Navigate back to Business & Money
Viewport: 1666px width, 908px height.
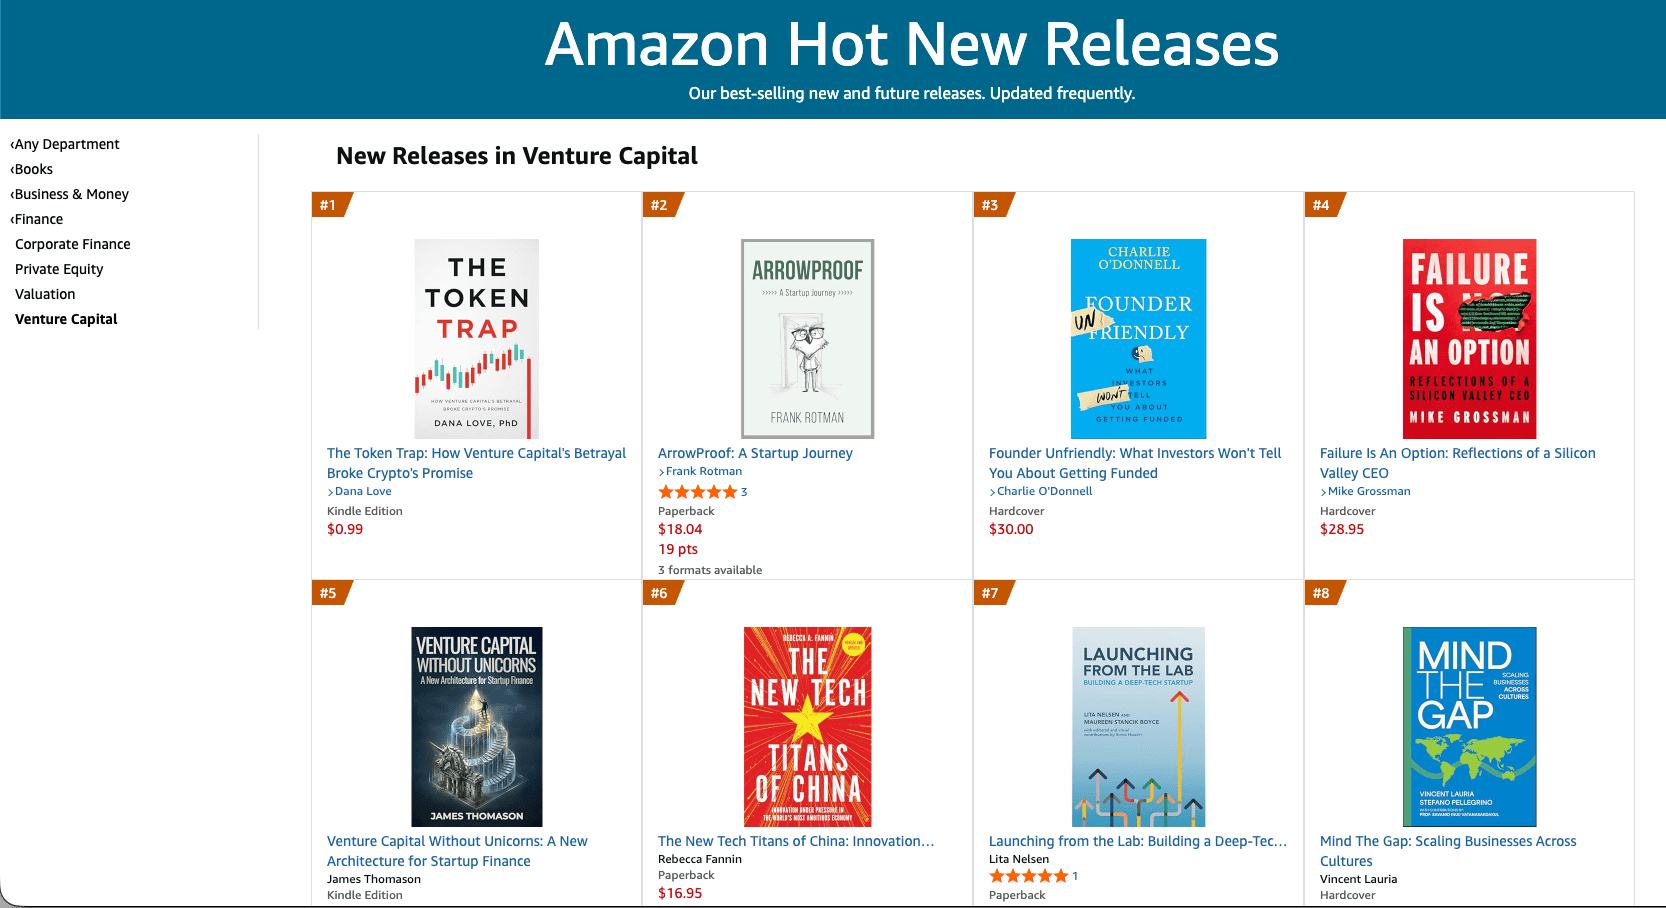pos(70,193)
